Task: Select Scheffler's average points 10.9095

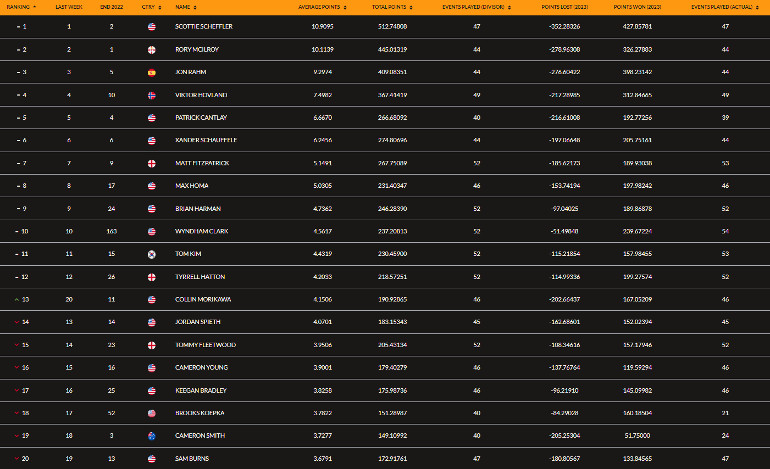Action: [322, 27]
